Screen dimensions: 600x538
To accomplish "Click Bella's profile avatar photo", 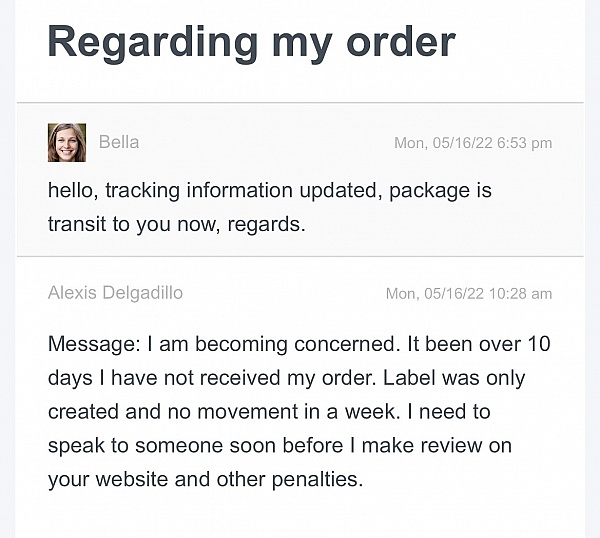I will point(67,142).
